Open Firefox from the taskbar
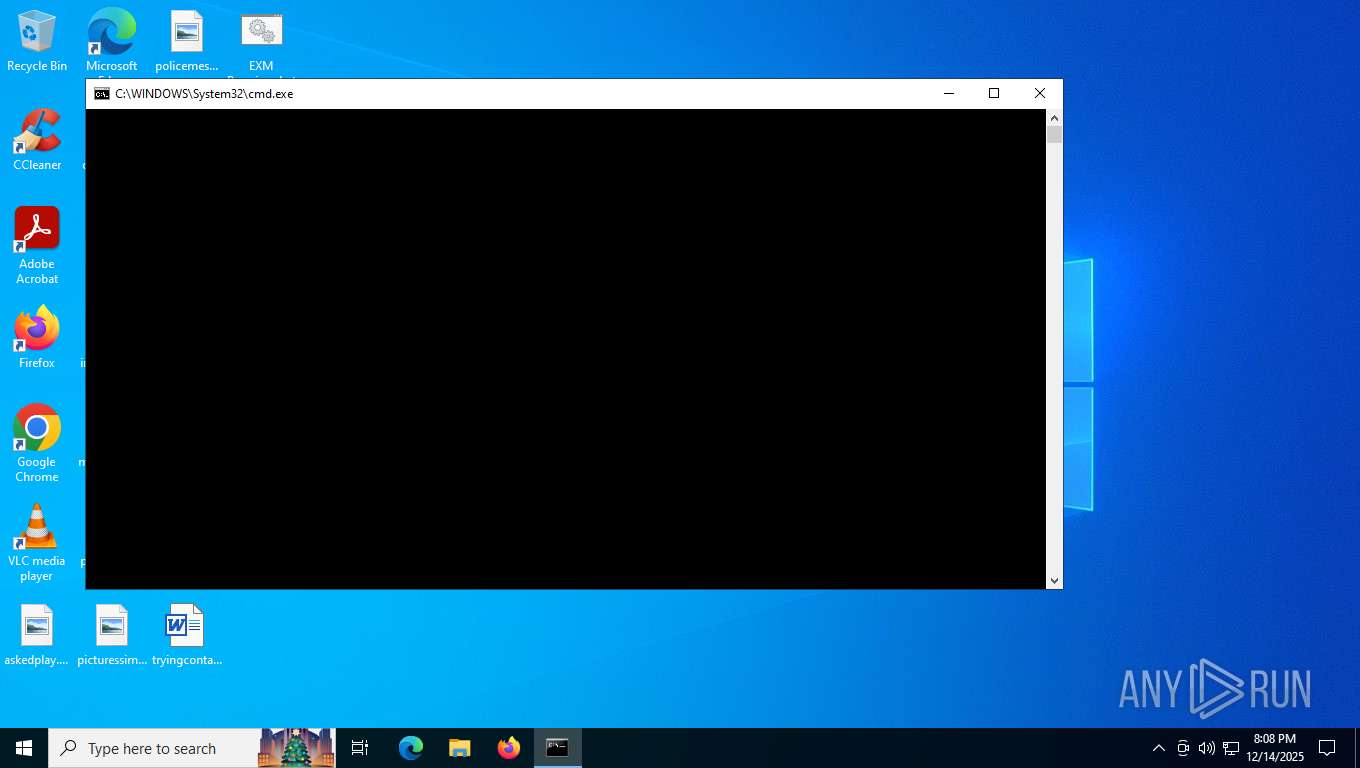The image size is (1360, 768). tap(509, 748)
